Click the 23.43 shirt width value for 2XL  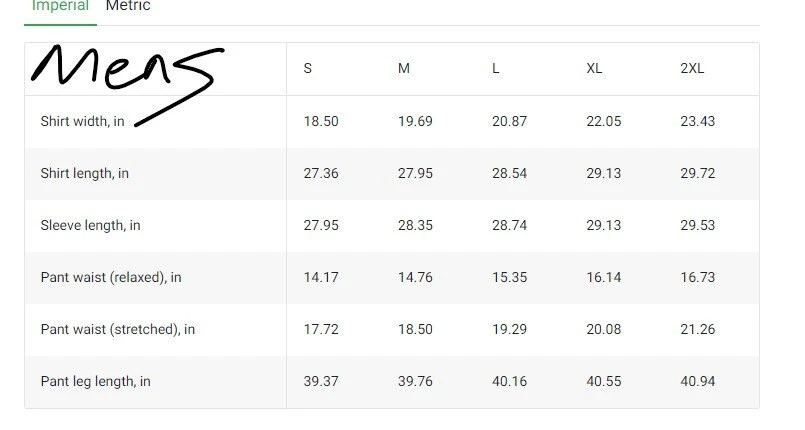click(x=698, y=121)
